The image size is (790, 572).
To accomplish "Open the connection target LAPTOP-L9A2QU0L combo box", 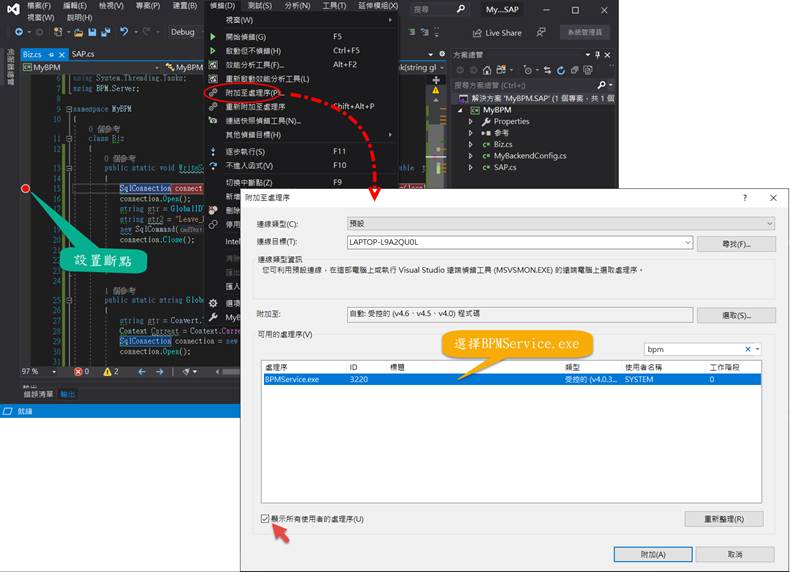I will click(520, 242).
